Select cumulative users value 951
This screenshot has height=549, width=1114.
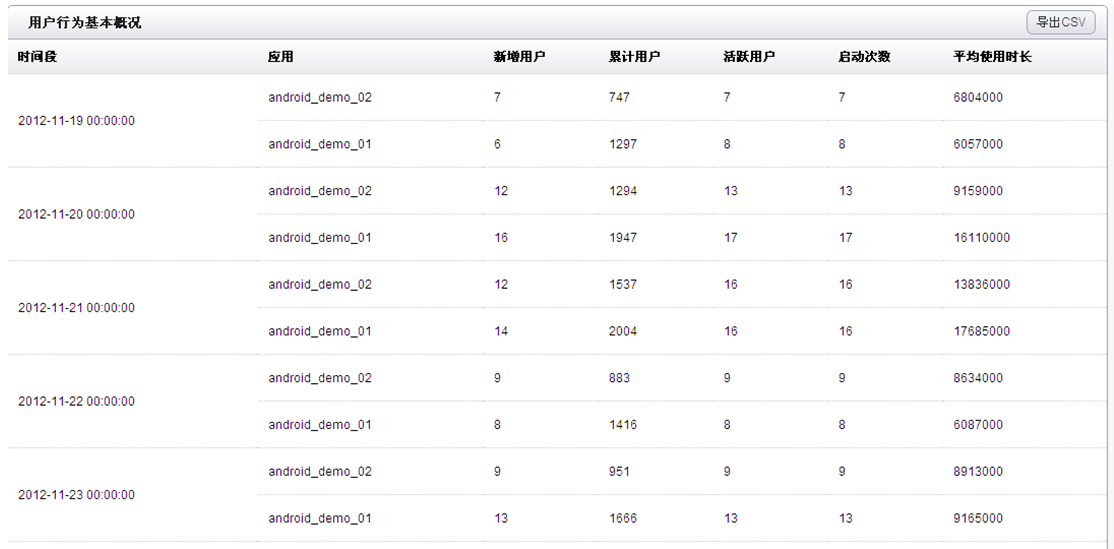619,472
